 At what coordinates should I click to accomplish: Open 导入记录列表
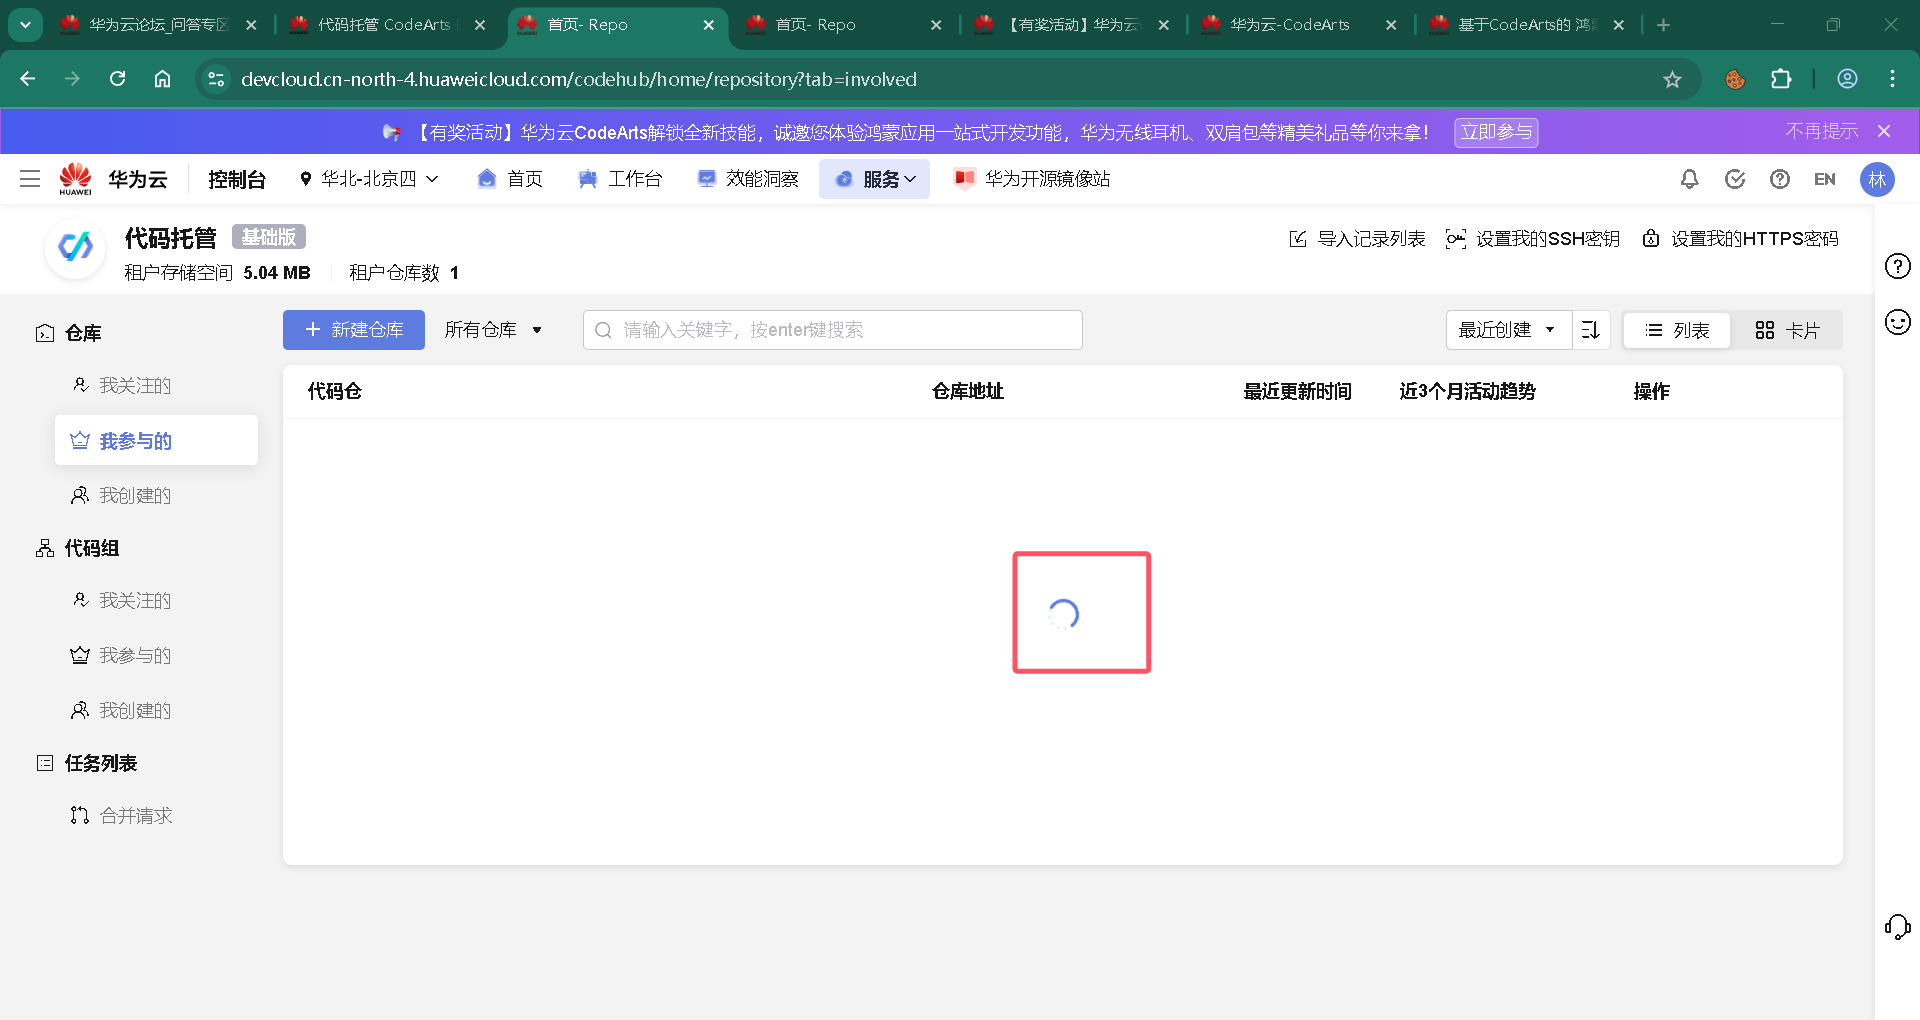click(x=1357, y=239)
